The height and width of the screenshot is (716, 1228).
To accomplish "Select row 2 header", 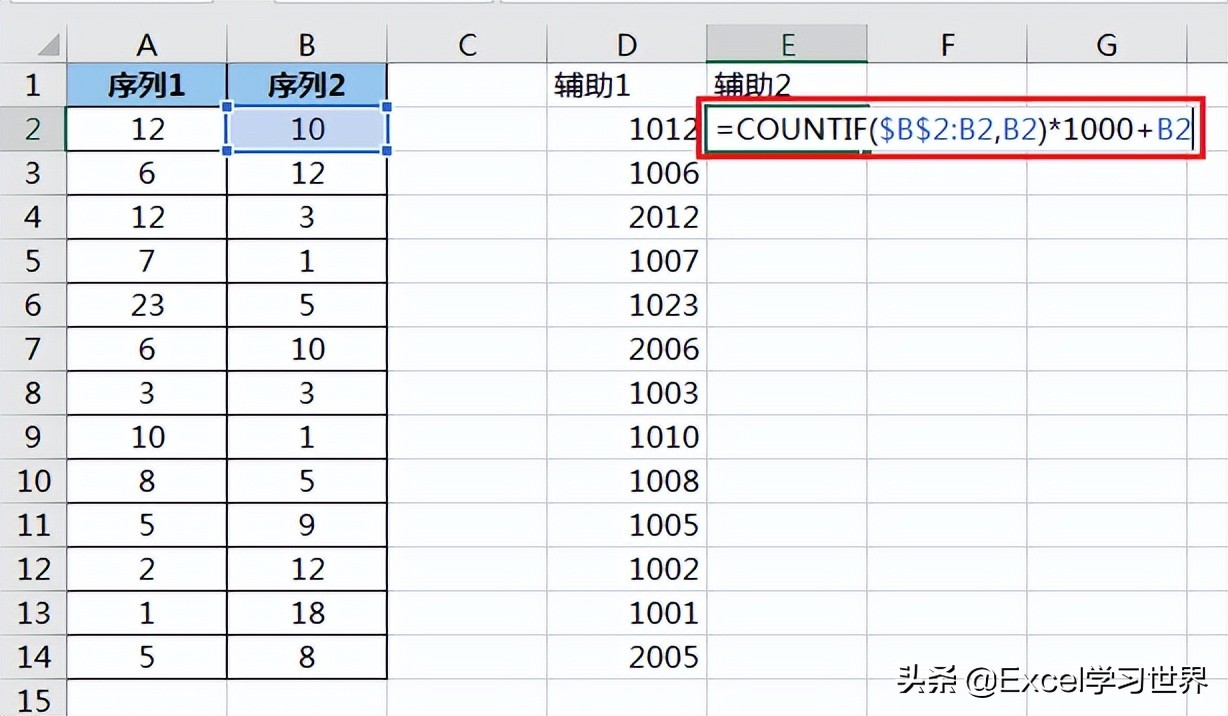I will (x=33, y=129).
